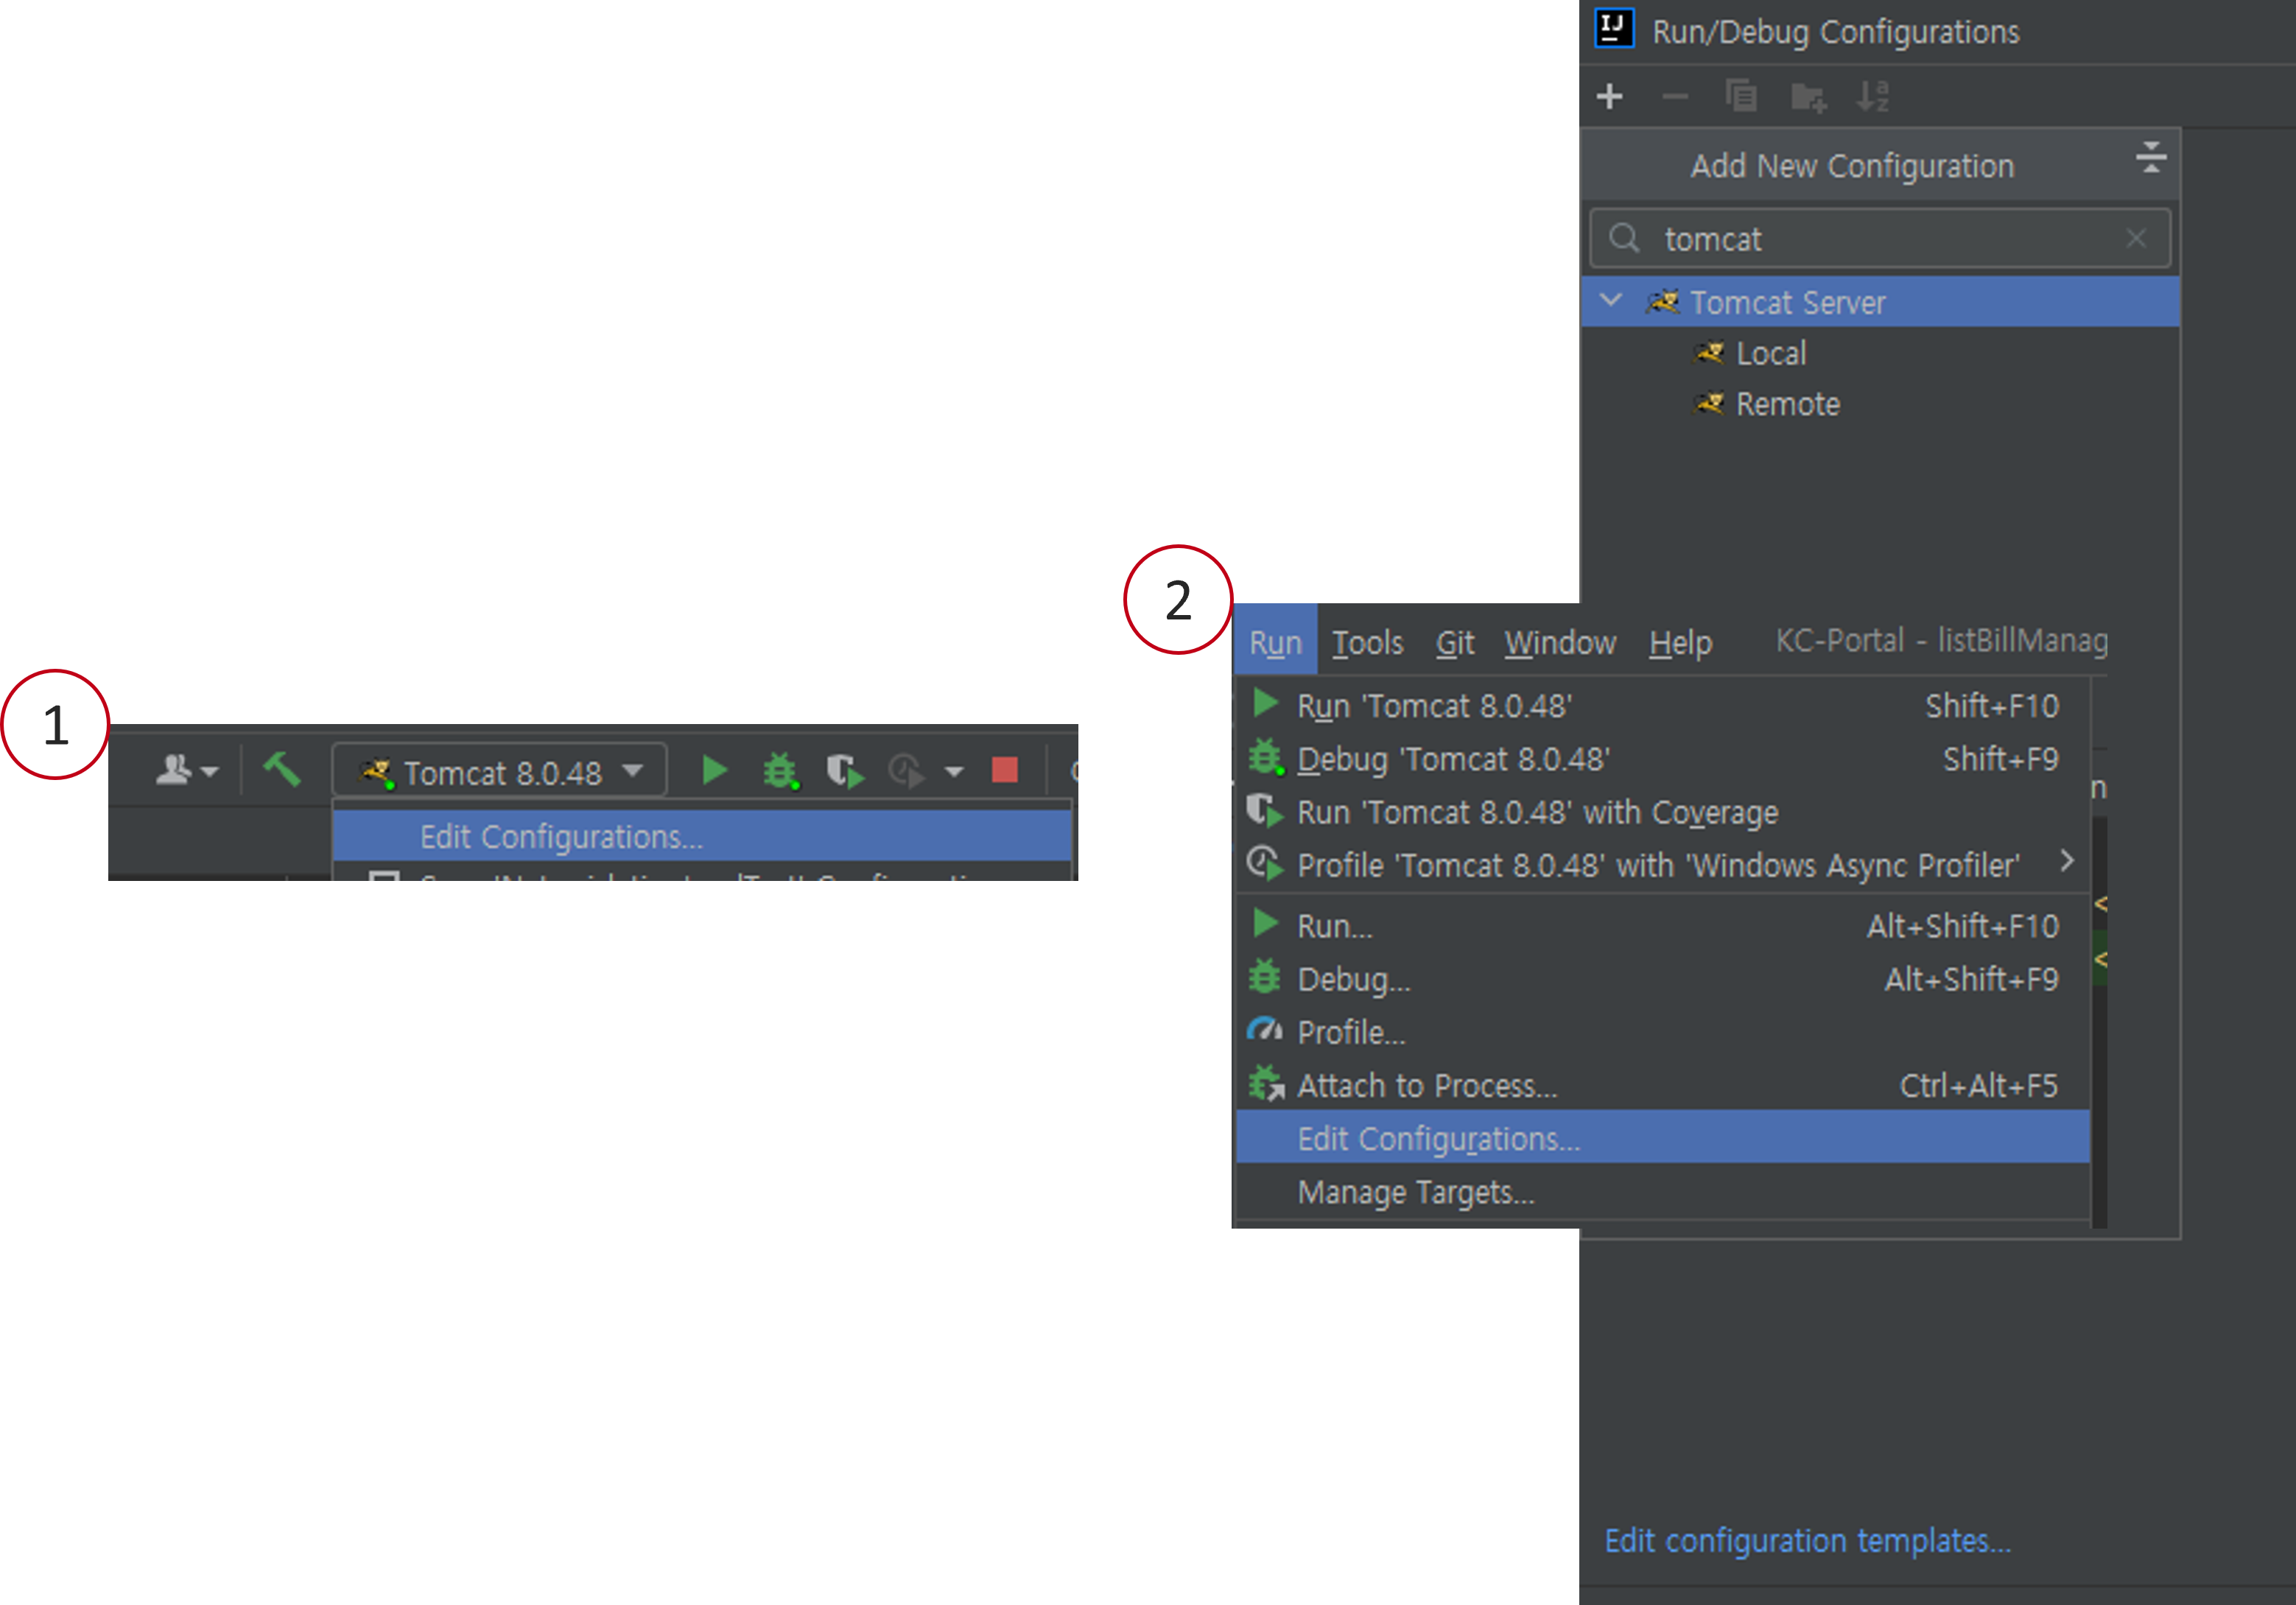The height and width of the screenshot is (1605, 2296).
Task: Open the Tools menu
Action: click(1367, 643)
